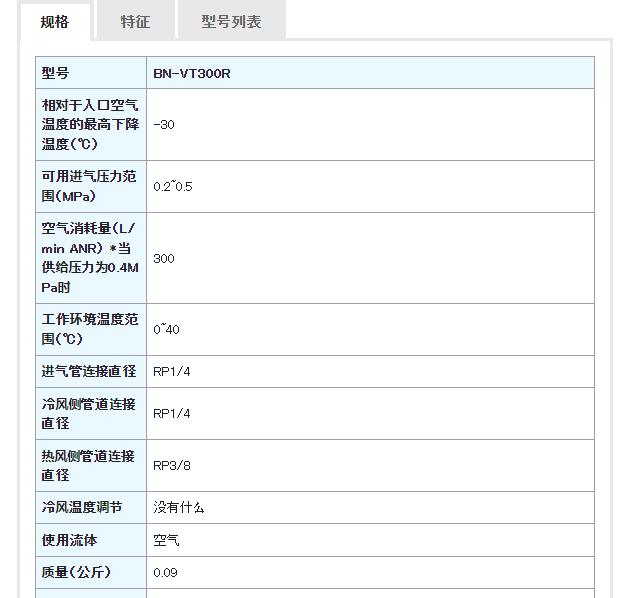Click the 没有什么 value cell
The width and height of the screenshot is (639, 598).
click(370, 508)
